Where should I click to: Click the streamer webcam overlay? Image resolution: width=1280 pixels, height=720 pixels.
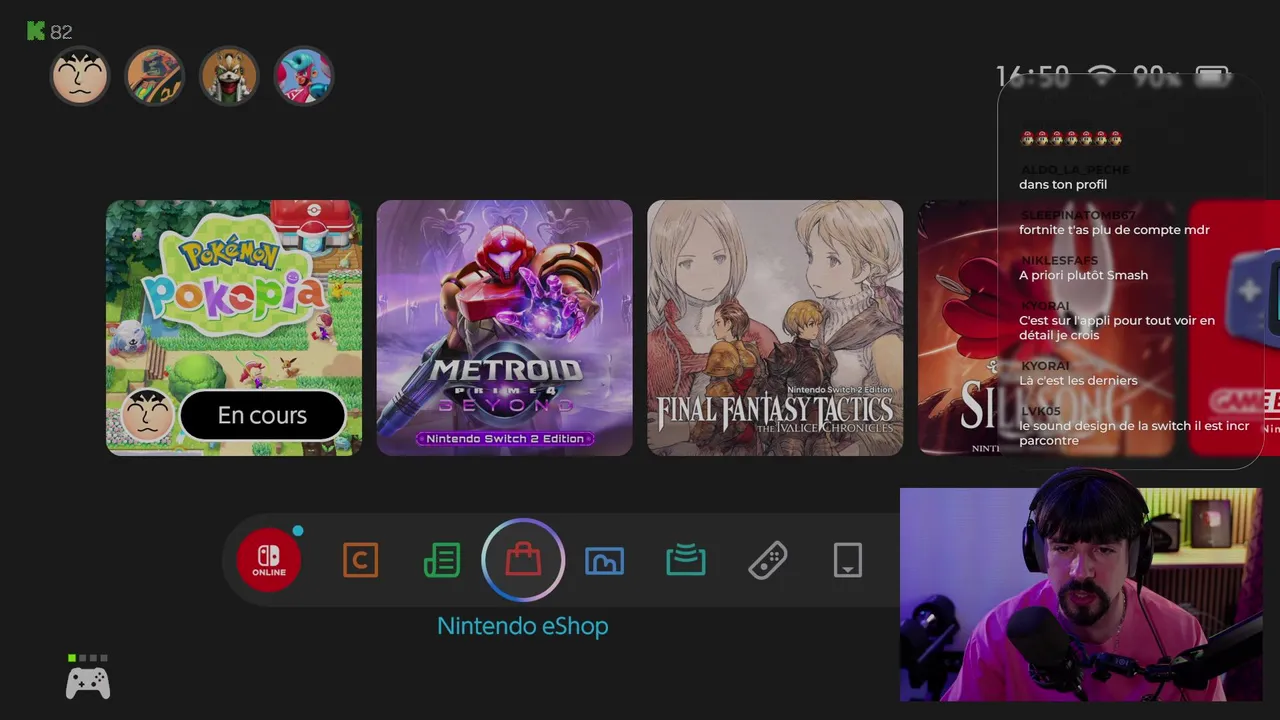[x=1081, y=595]
